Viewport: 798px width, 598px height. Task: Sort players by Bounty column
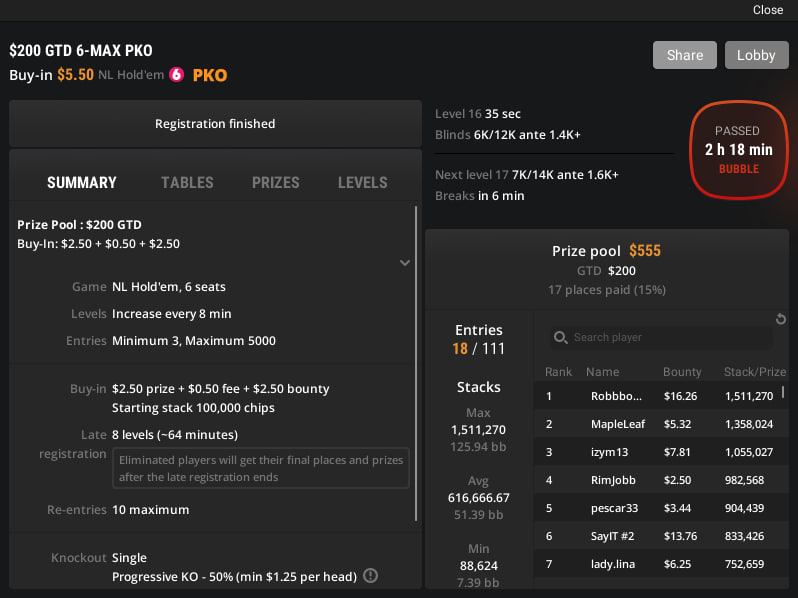pyautogui.click(x=682, y=372)
